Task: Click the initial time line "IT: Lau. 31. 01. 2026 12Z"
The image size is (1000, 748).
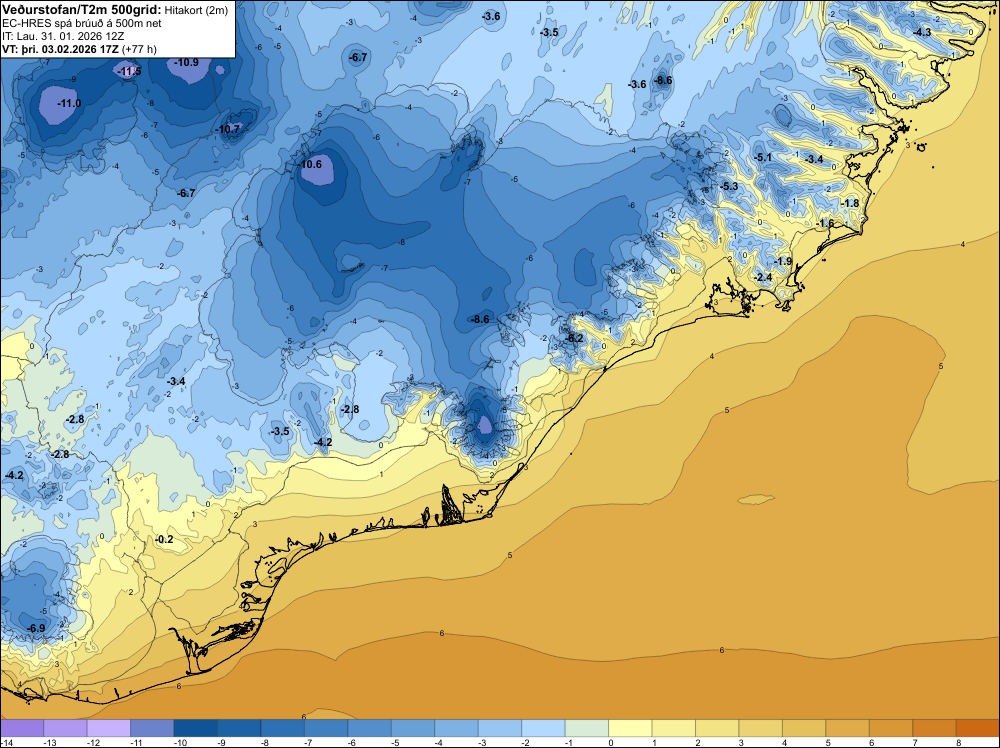Action: click(x=63, y=36)
